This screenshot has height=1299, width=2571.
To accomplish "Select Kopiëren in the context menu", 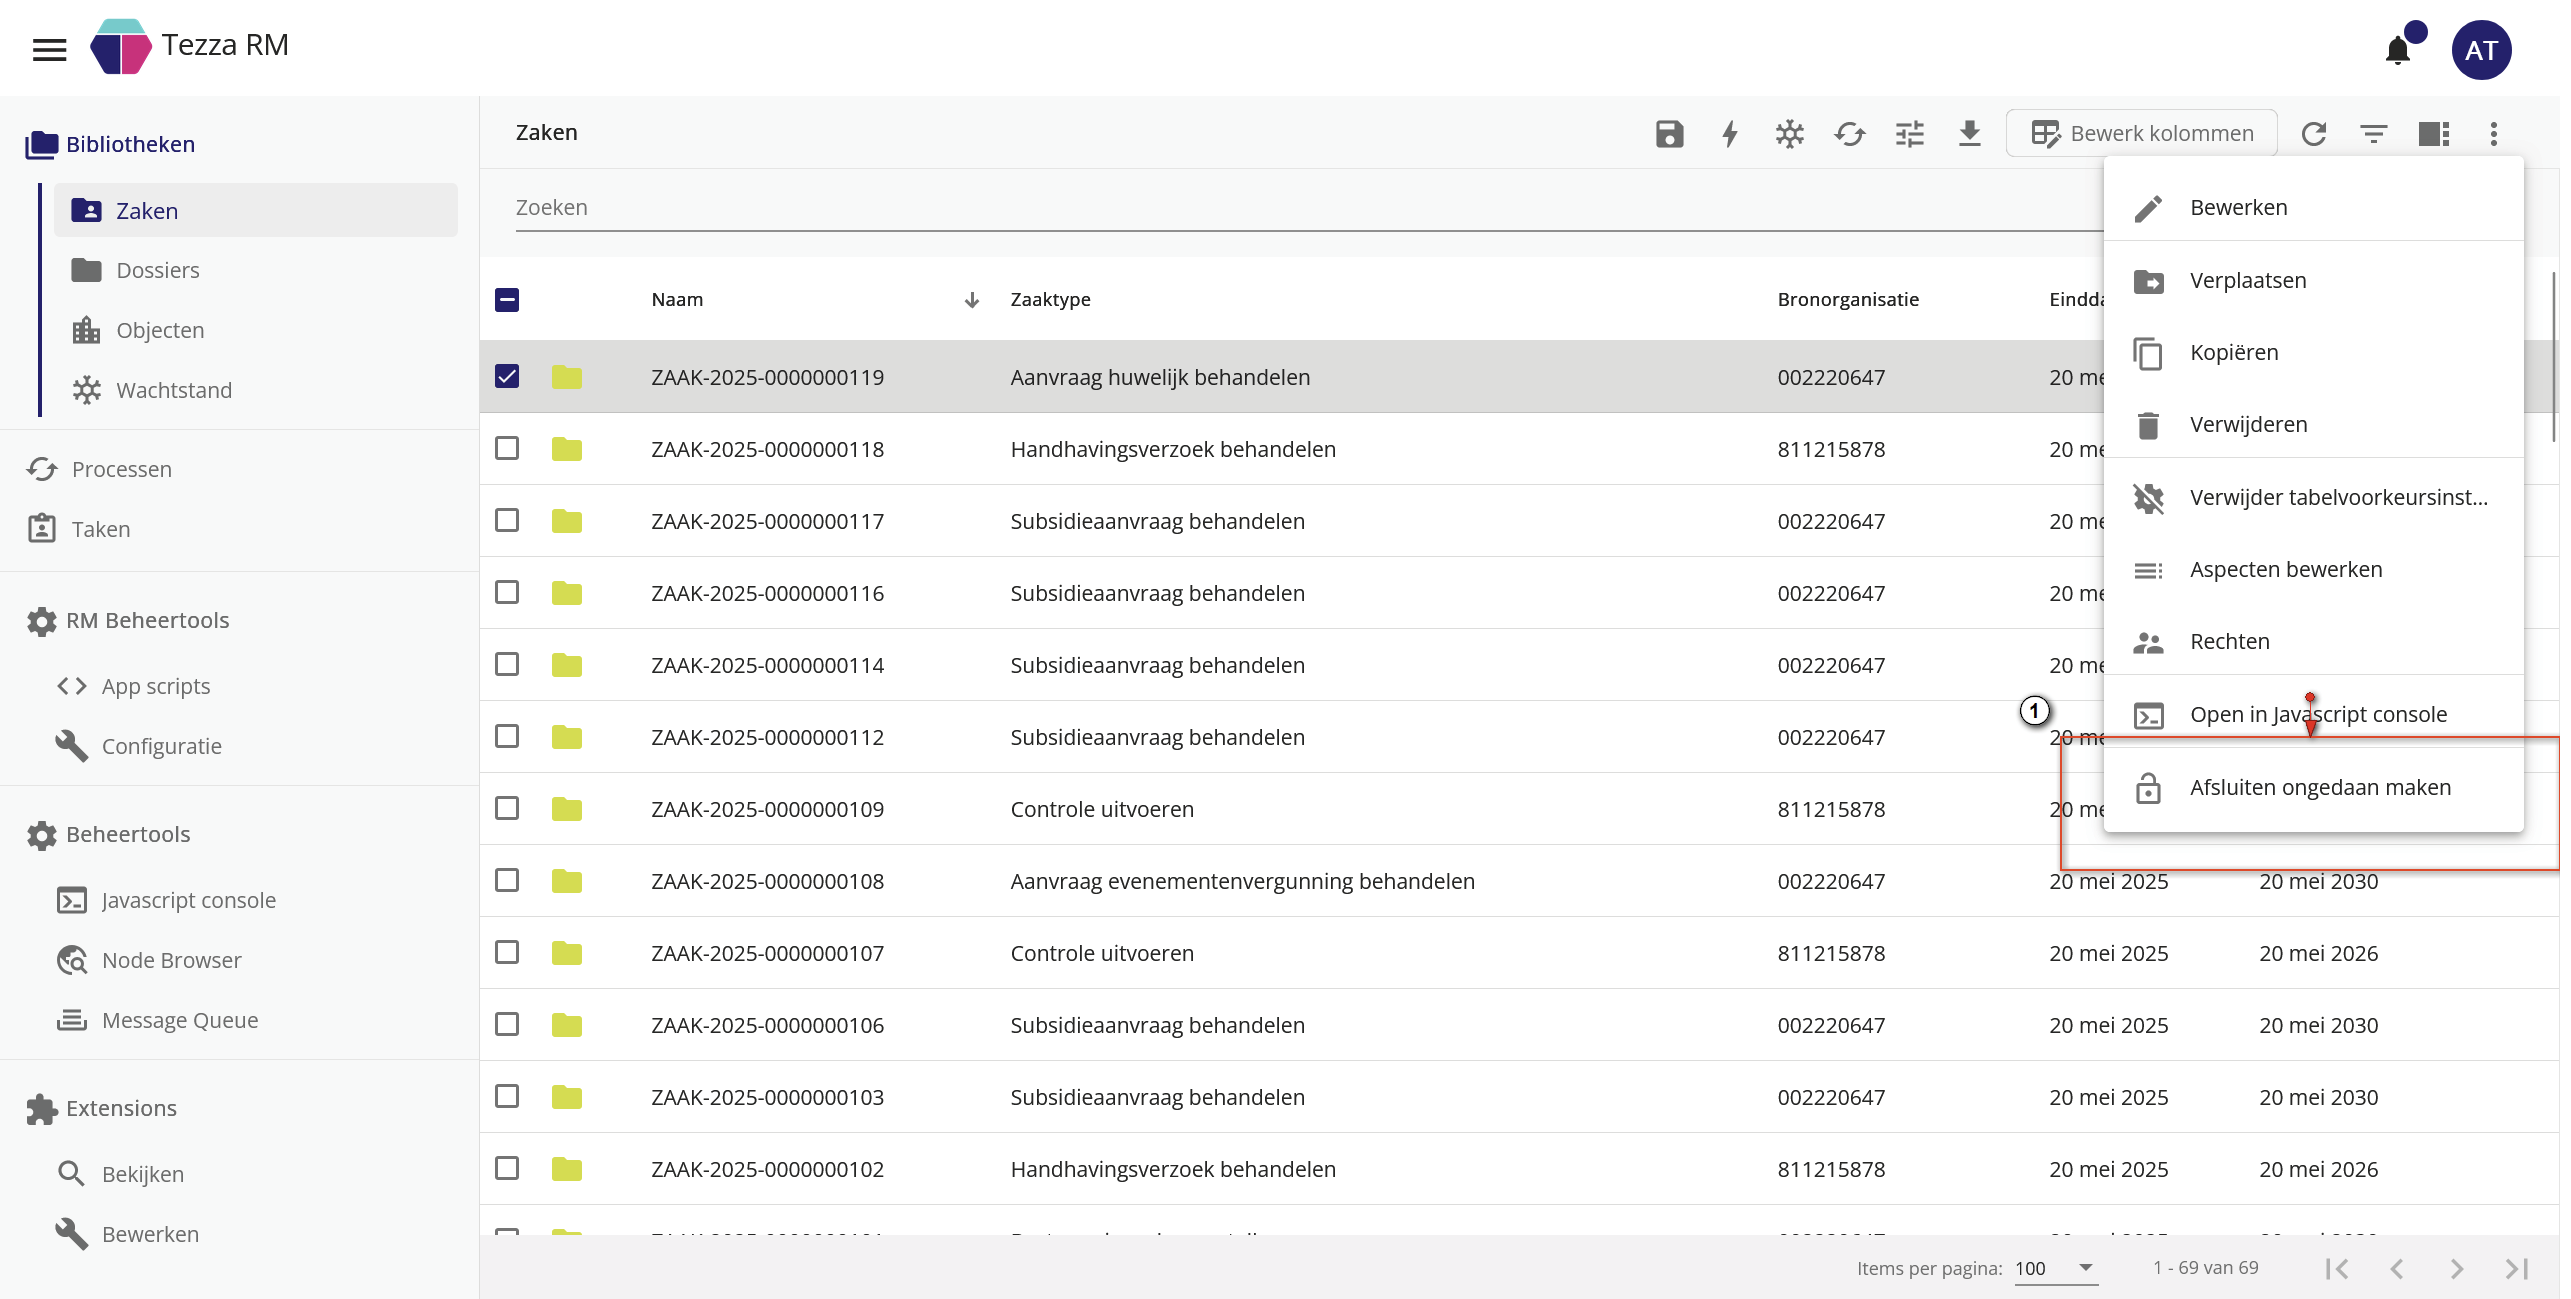I will click(x=2313, y=352).
